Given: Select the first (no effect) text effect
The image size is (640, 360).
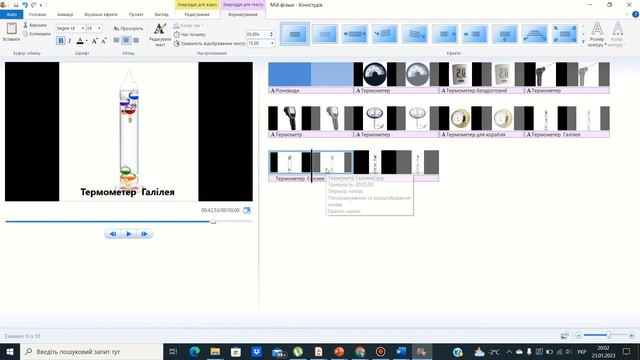Looking at the screenshot, I should 295,34.
